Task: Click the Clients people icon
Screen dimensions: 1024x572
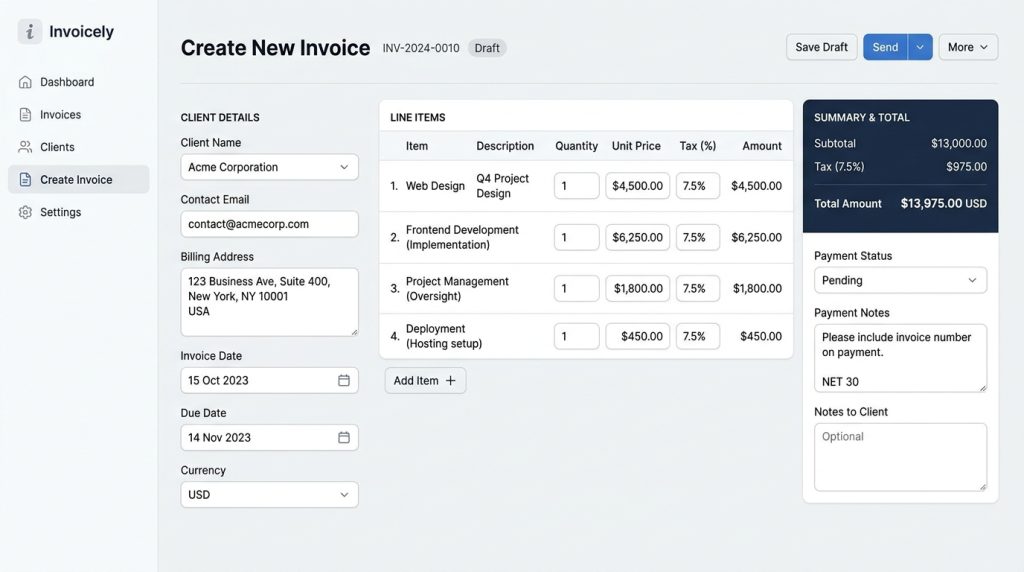Action: 25,147
